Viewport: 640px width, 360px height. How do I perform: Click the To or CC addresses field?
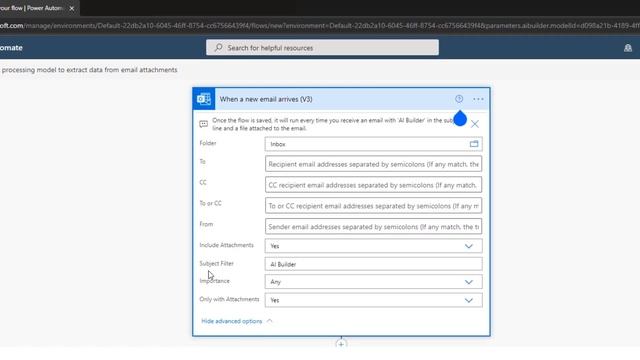(x=373, y=206)
